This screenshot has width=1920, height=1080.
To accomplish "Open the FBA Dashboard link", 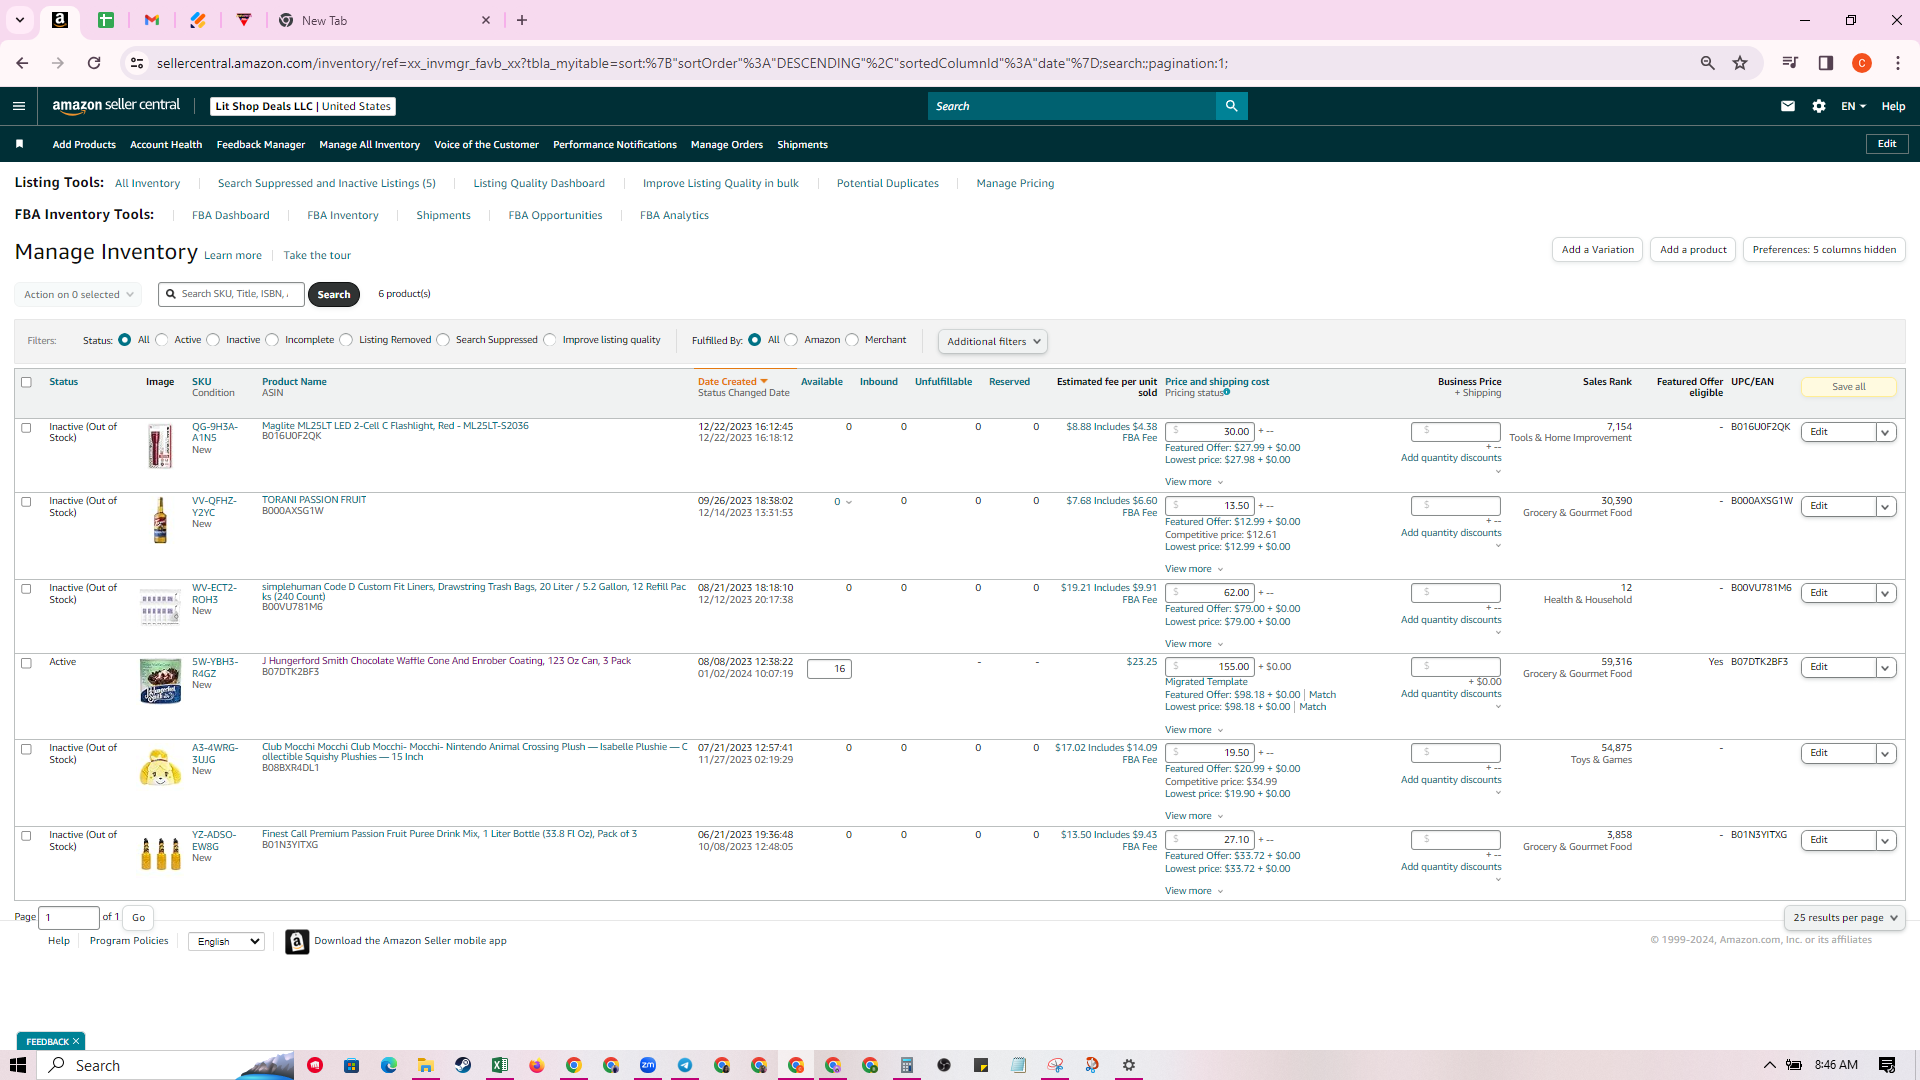I will (x=230, y=216).
